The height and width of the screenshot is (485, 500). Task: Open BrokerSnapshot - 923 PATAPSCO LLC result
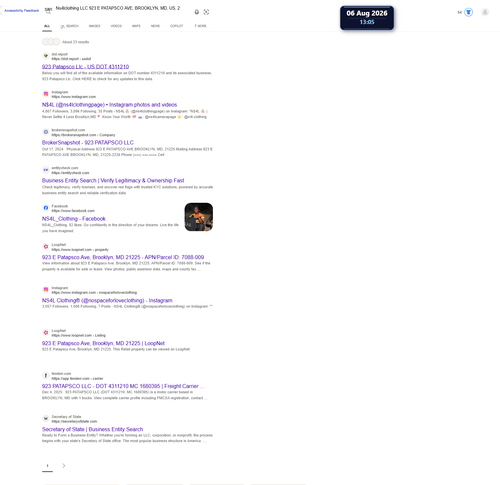pos(88,143)
